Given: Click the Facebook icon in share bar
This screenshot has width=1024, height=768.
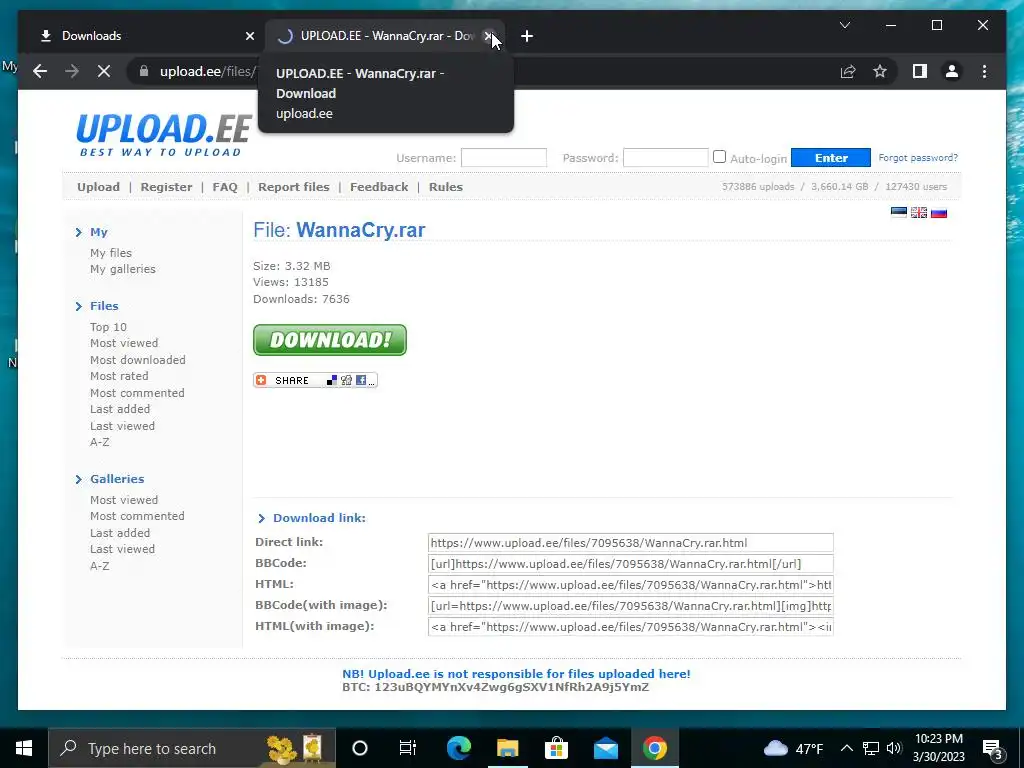Looking at the screenshot, I should [x=360, y=380].
